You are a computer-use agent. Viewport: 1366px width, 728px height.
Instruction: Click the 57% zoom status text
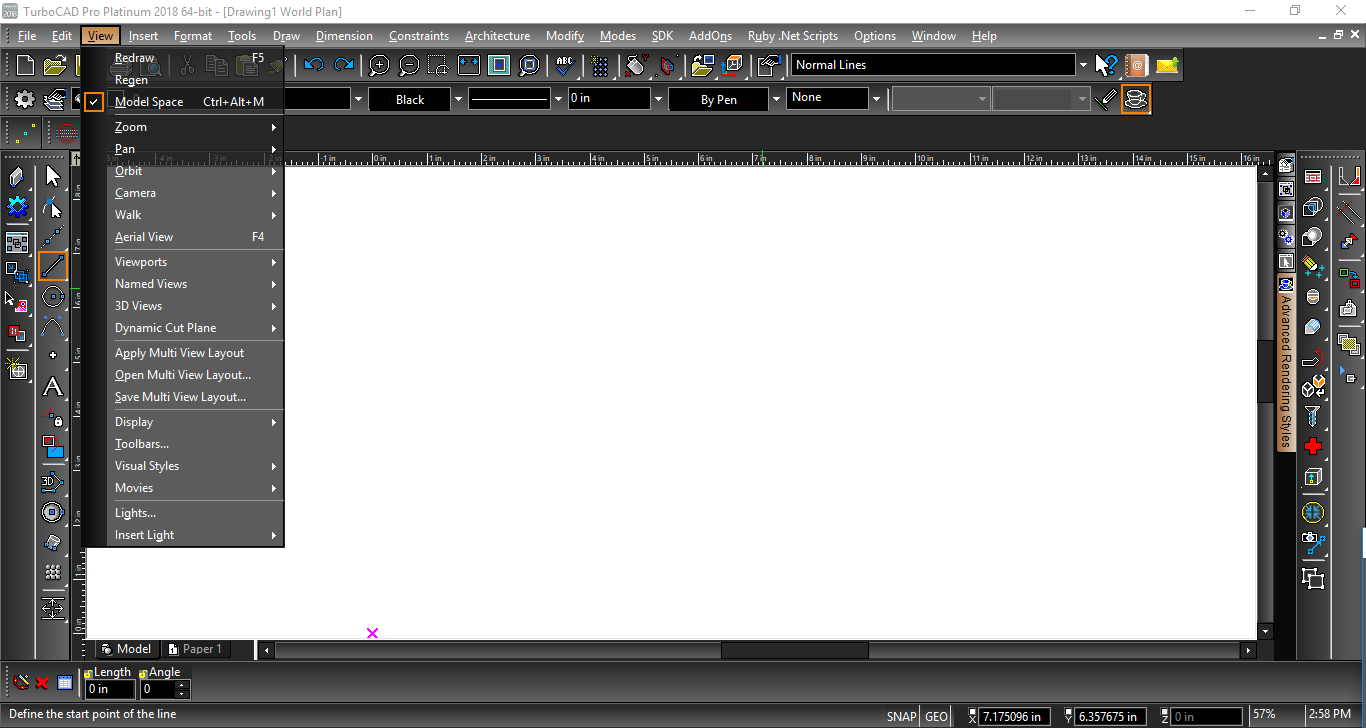click(x=1264, y=715)
